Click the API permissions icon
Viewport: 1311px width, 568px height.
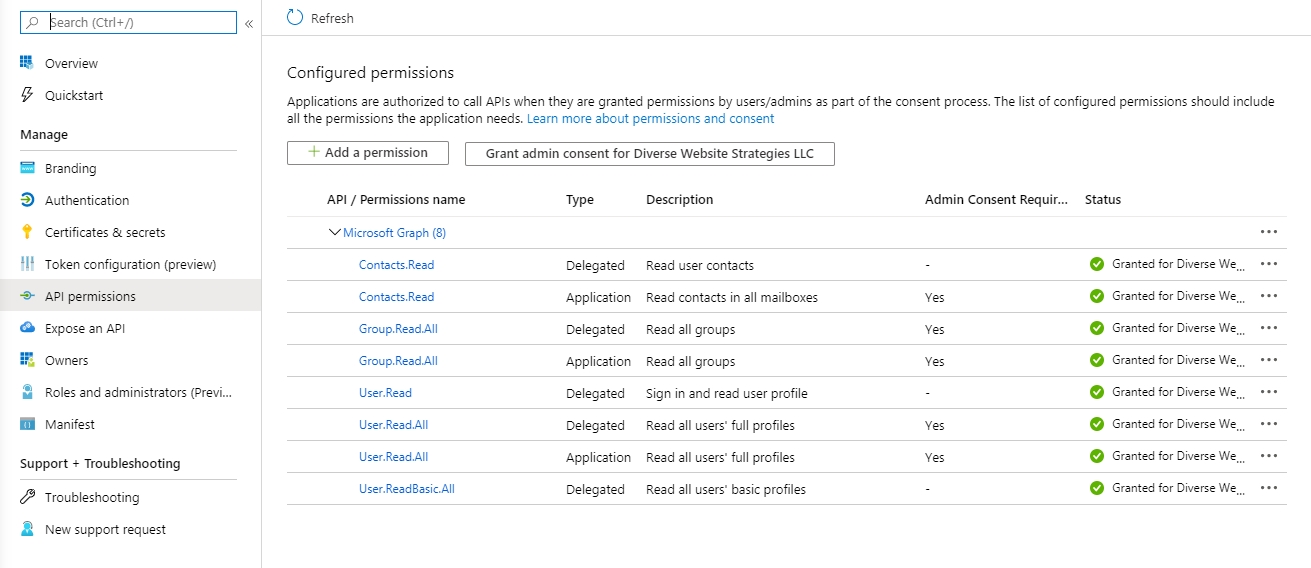(x=27, y=296)
